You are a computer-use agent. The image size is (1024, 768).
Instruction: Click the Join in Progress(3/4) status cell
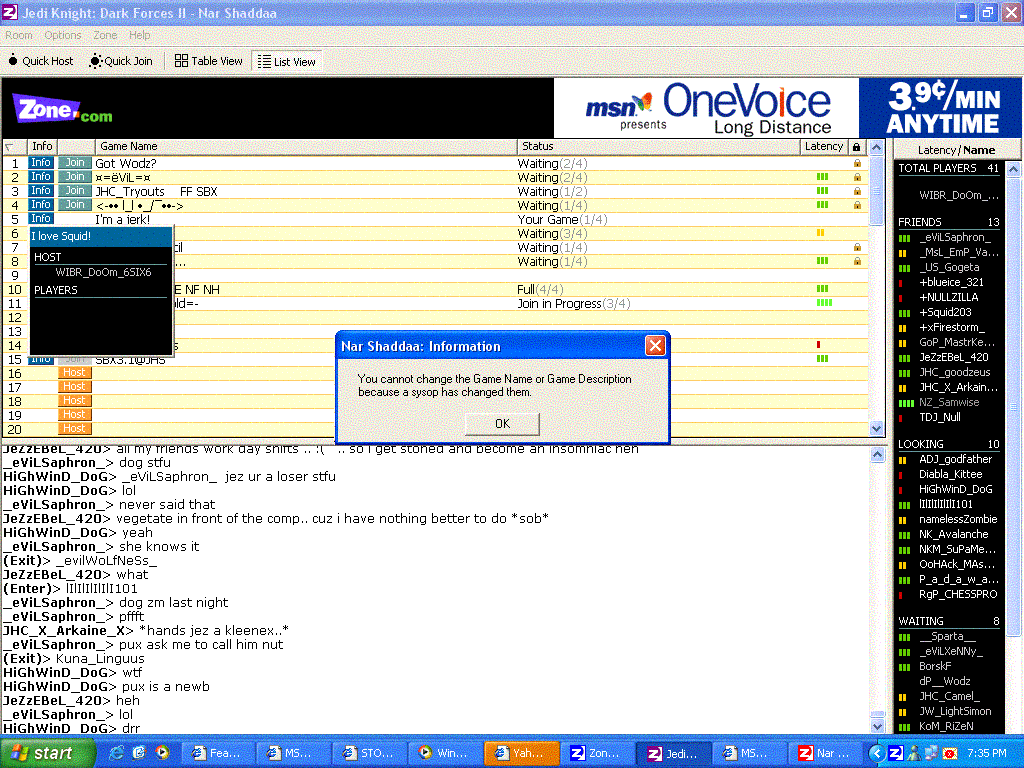(x=573, y=304)
